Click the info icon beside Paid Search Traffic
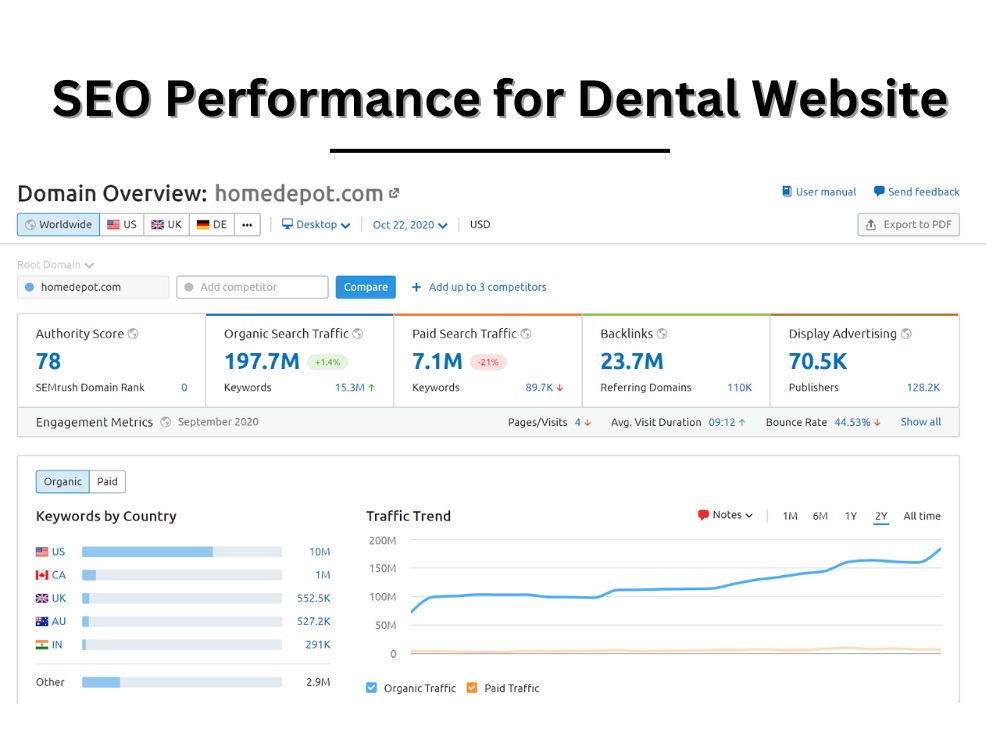The width and height of the screenshot is (1000, 750). coord(526,334)
